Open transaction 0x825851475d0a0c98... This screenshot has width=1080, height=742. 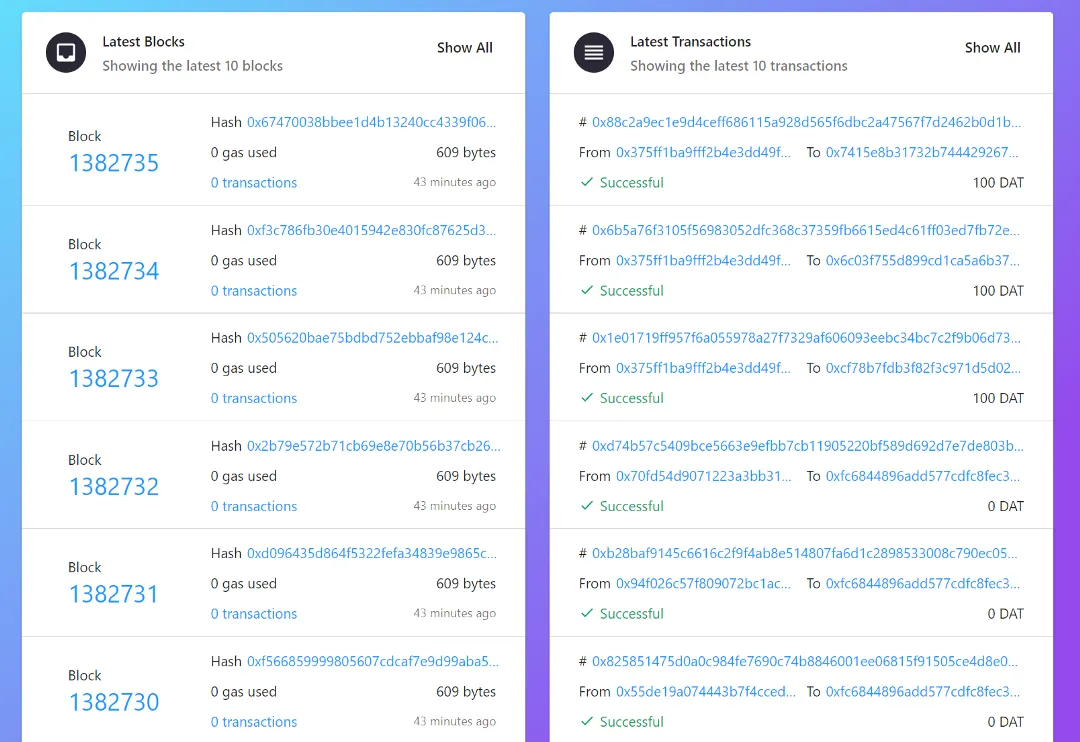pos(804,661)
